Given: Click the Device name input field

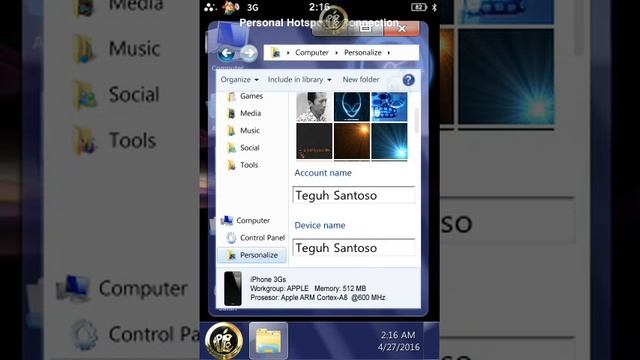Looking at the screenshot, I should (354, 248).
